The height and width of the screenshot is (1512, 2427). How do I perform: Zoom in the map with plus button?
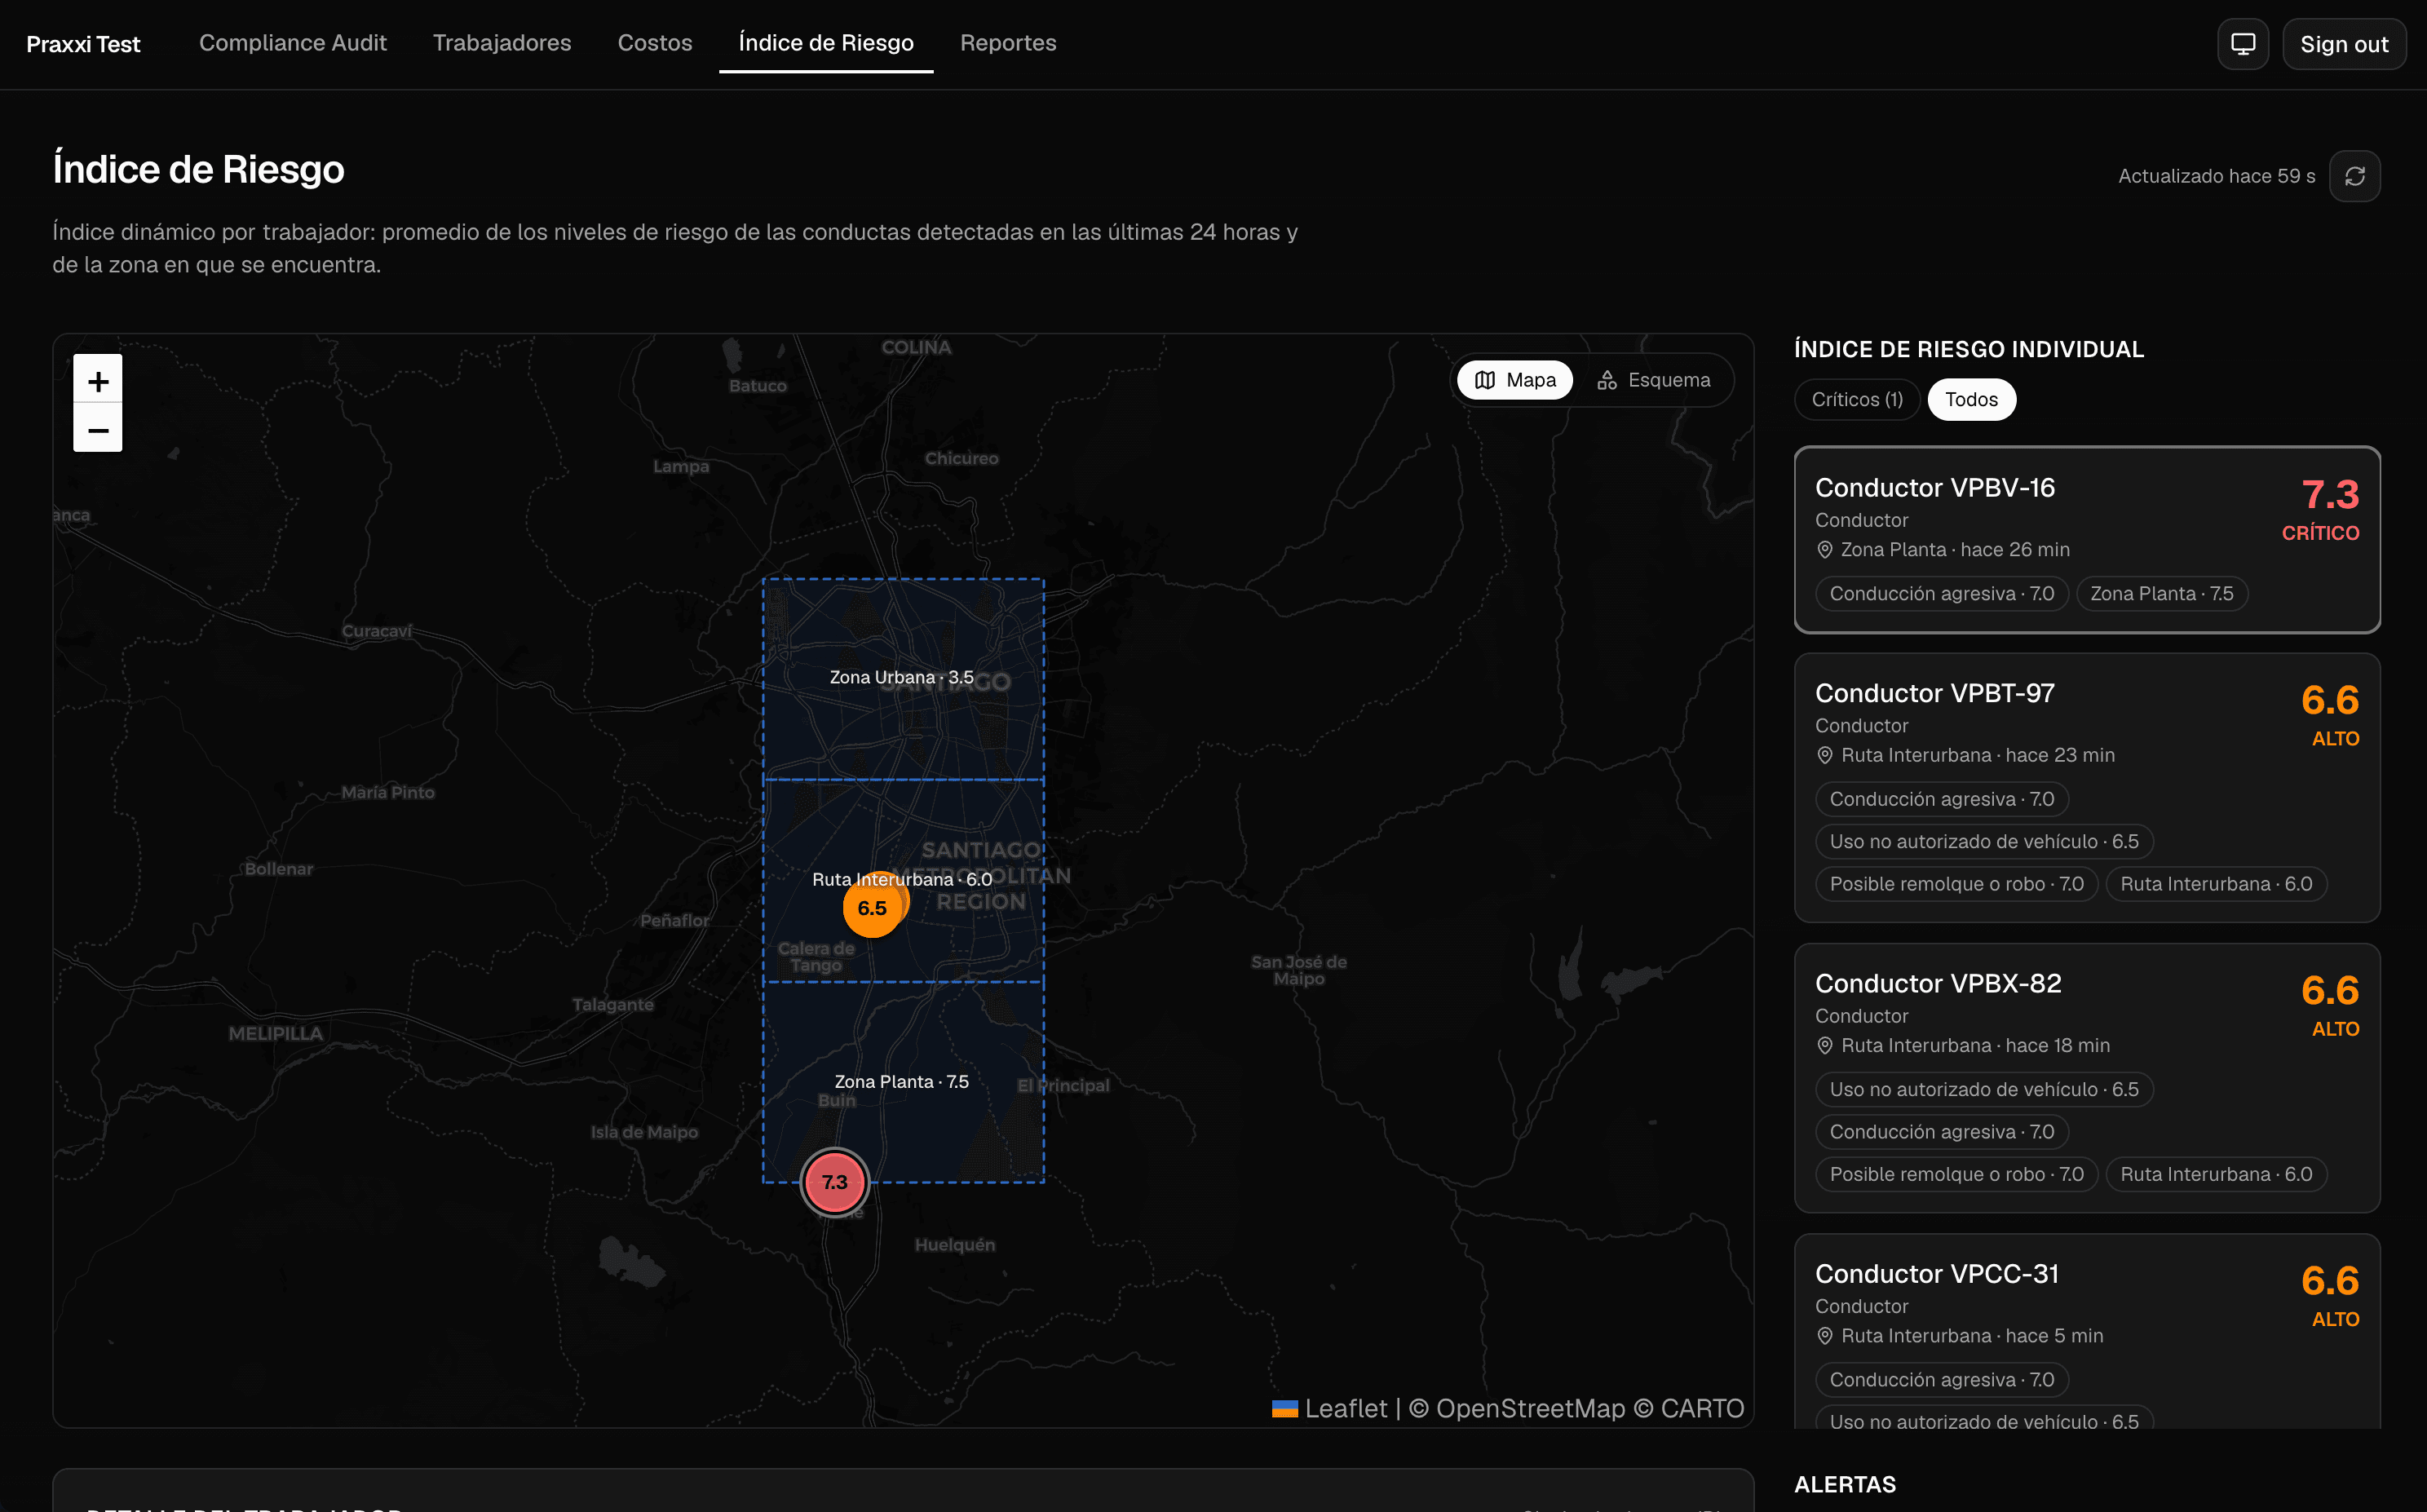point(98,379)
